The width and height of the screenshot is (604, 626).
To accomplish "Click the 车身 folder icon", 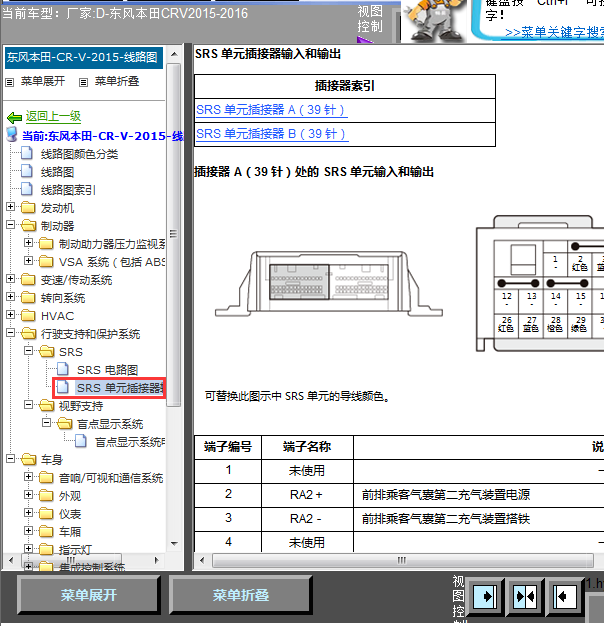I will [28, 460].
